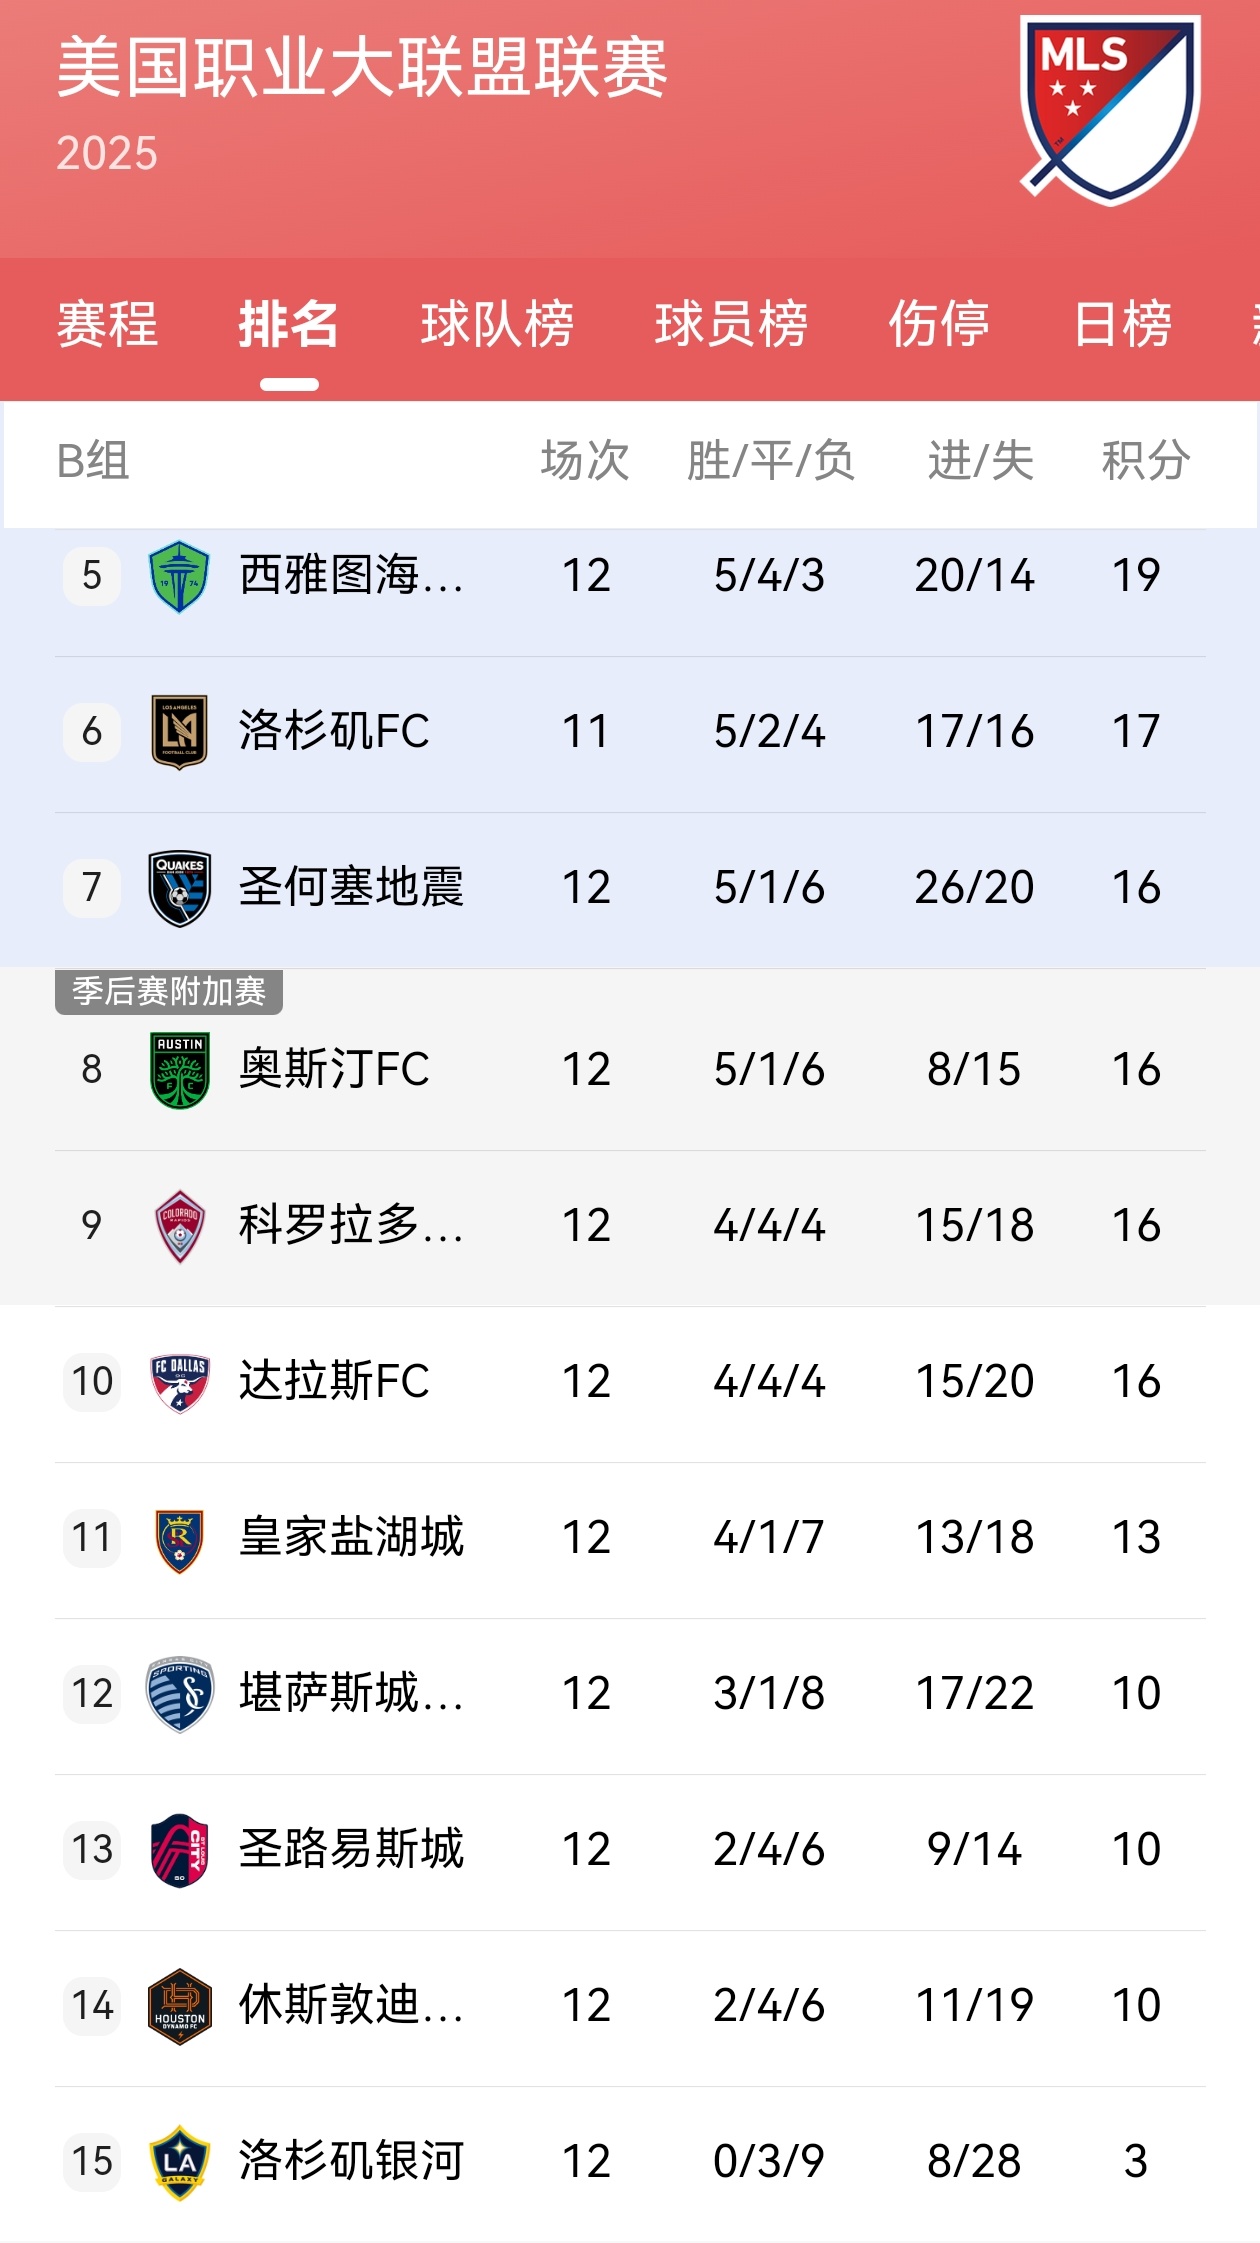Switch to the 球队榜 tab
Viewport: 1260px width, 2243px height.
[497, 325]
